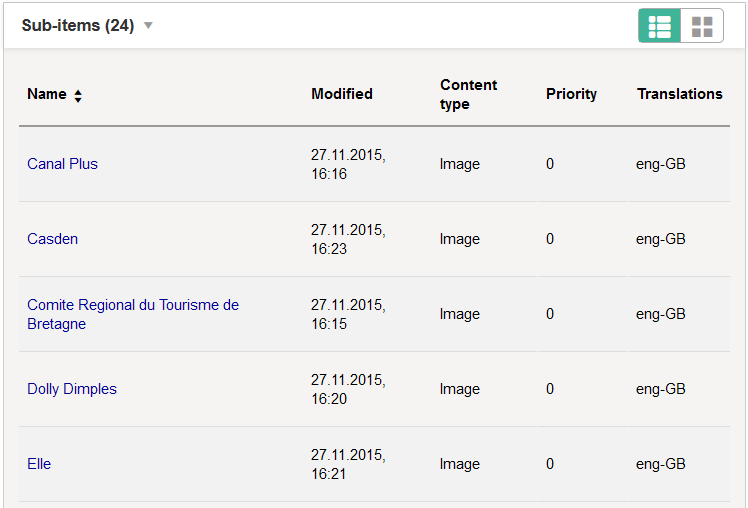
Task: Click the Modified column header
Action: pos(342,94)
